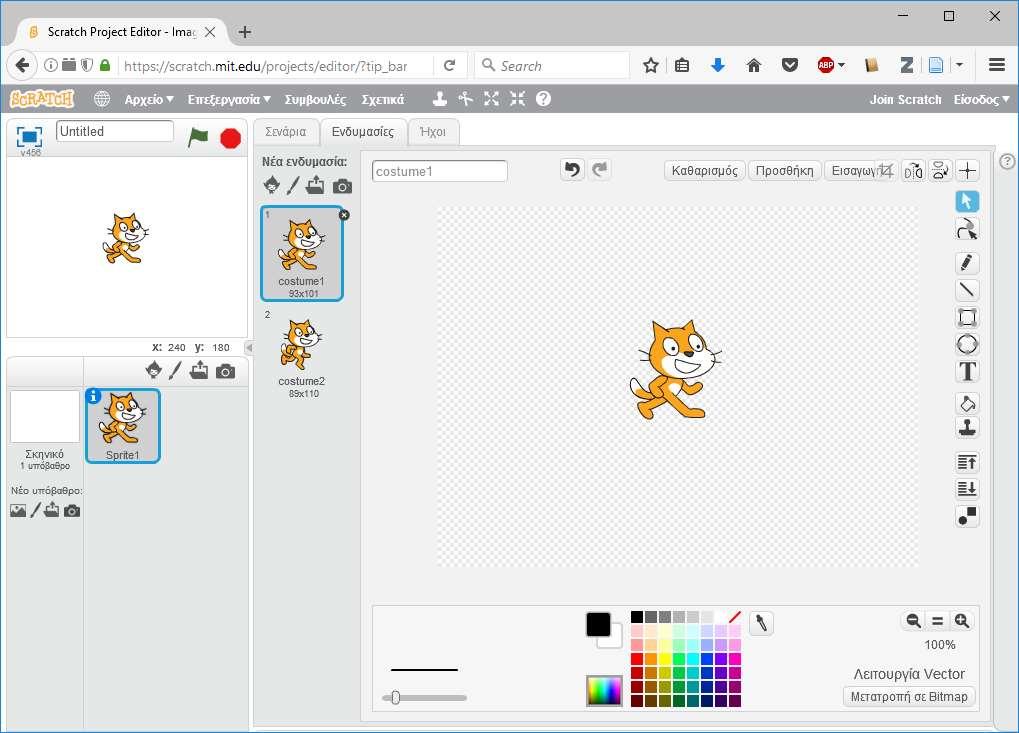Create new sprite from camera

(x=226, y=372)
